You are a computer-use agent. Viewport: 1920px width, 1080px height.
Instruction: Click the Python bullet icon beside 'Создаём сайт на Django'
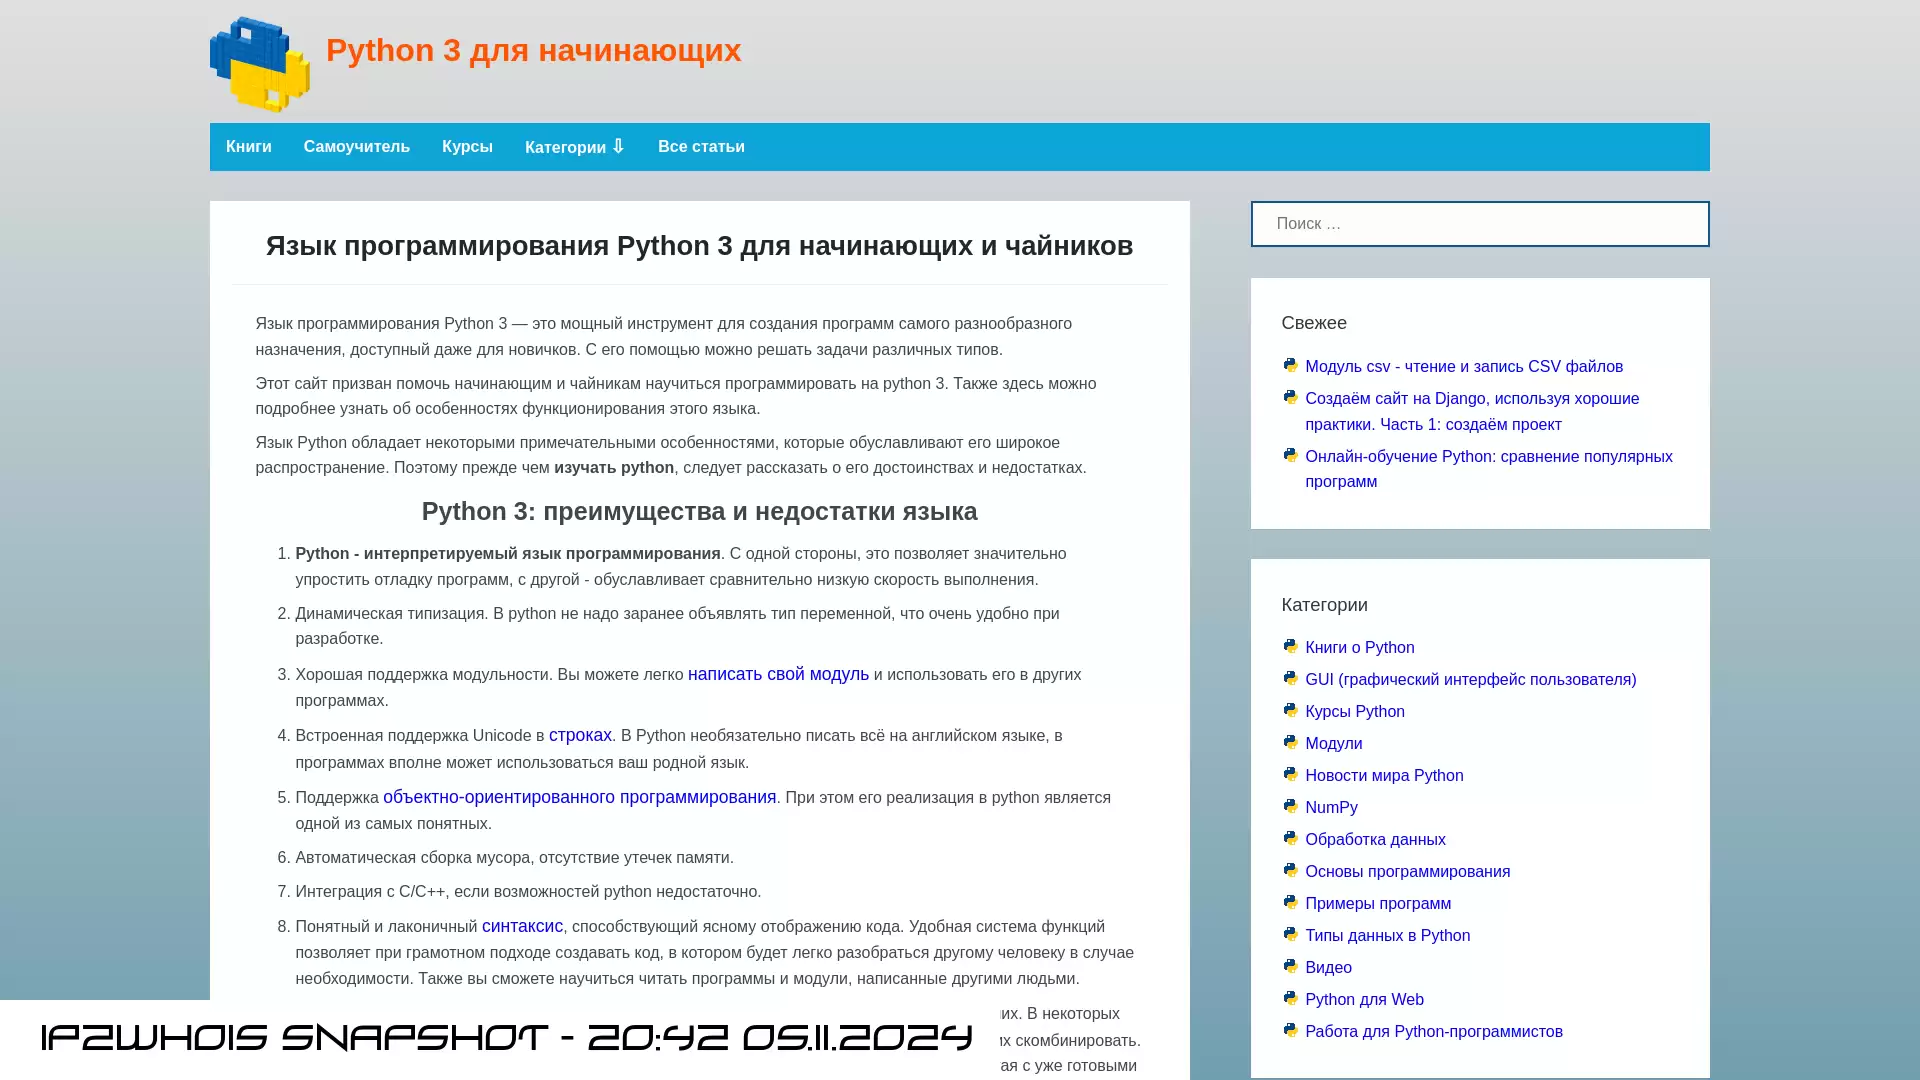pyautogui.click(x=1290, y=397)
